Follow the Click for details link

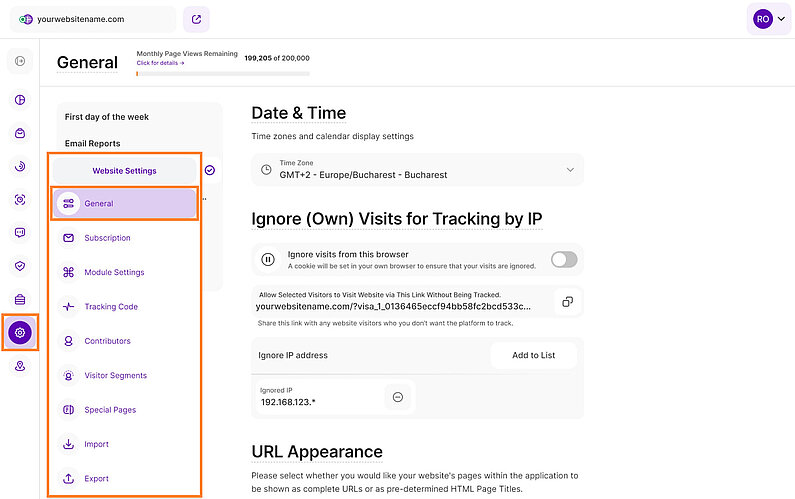160,63
